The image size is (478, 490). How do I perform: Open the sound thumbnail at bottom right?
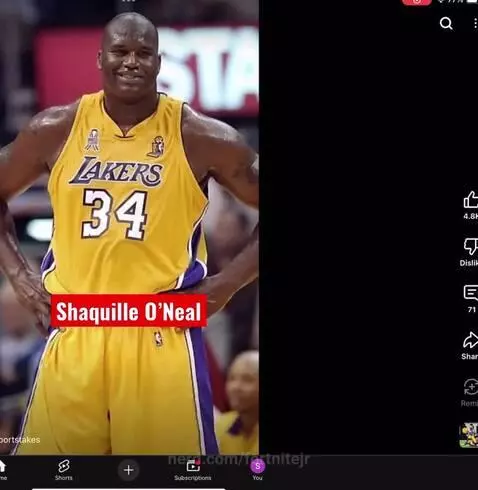point(469,435)
